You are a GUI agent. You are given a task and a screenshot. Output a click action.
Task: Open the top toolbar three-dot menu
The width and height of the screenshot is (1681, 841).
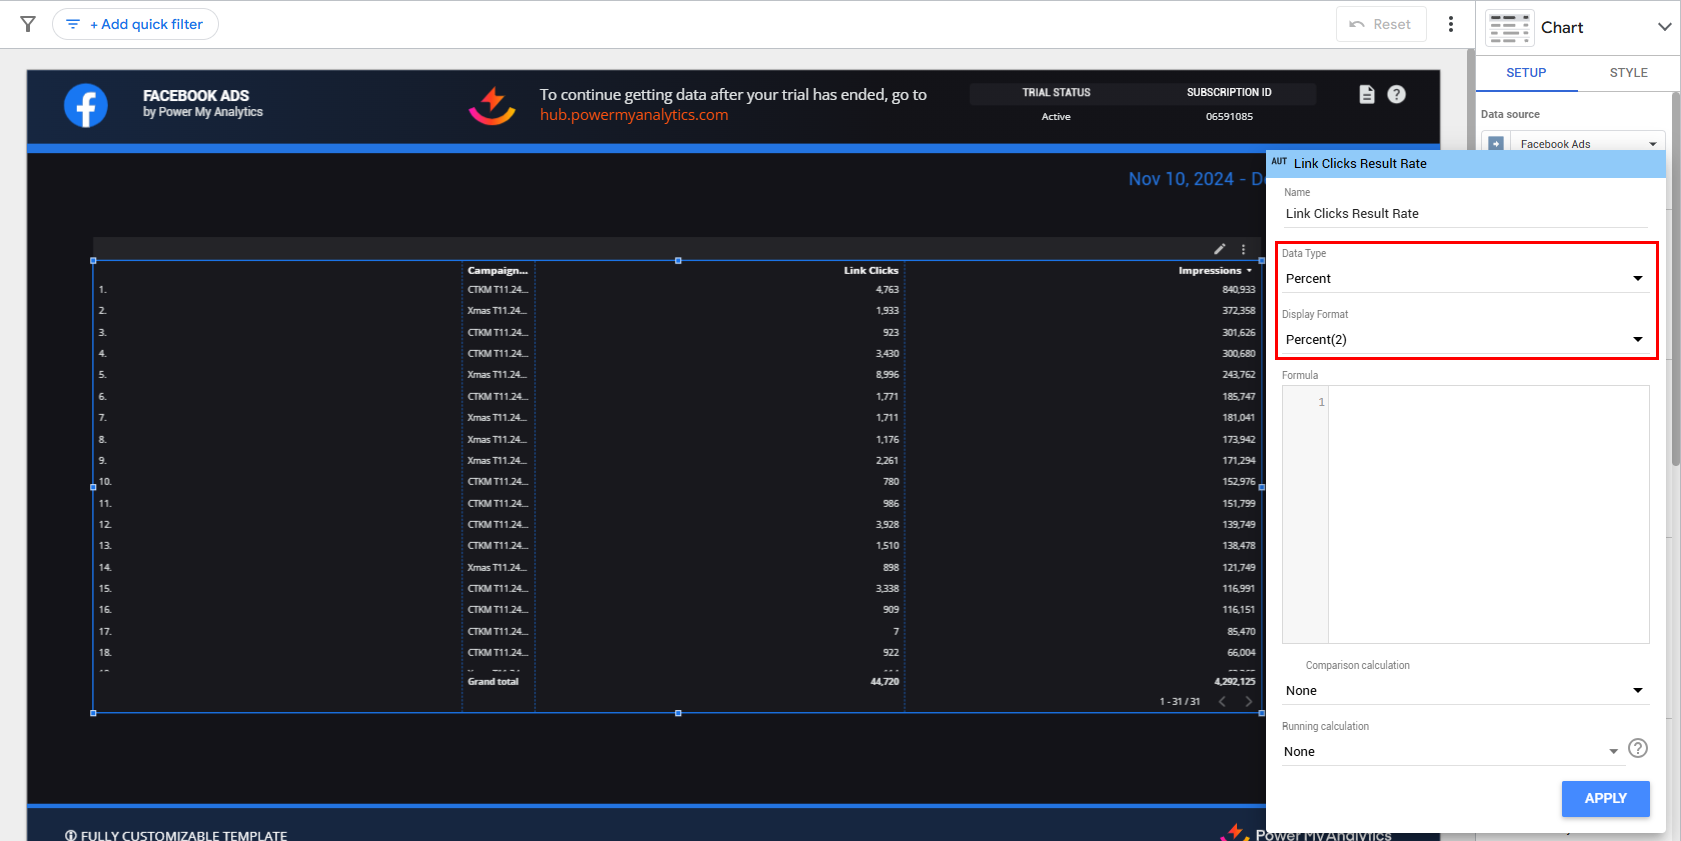click(1451, 24)
